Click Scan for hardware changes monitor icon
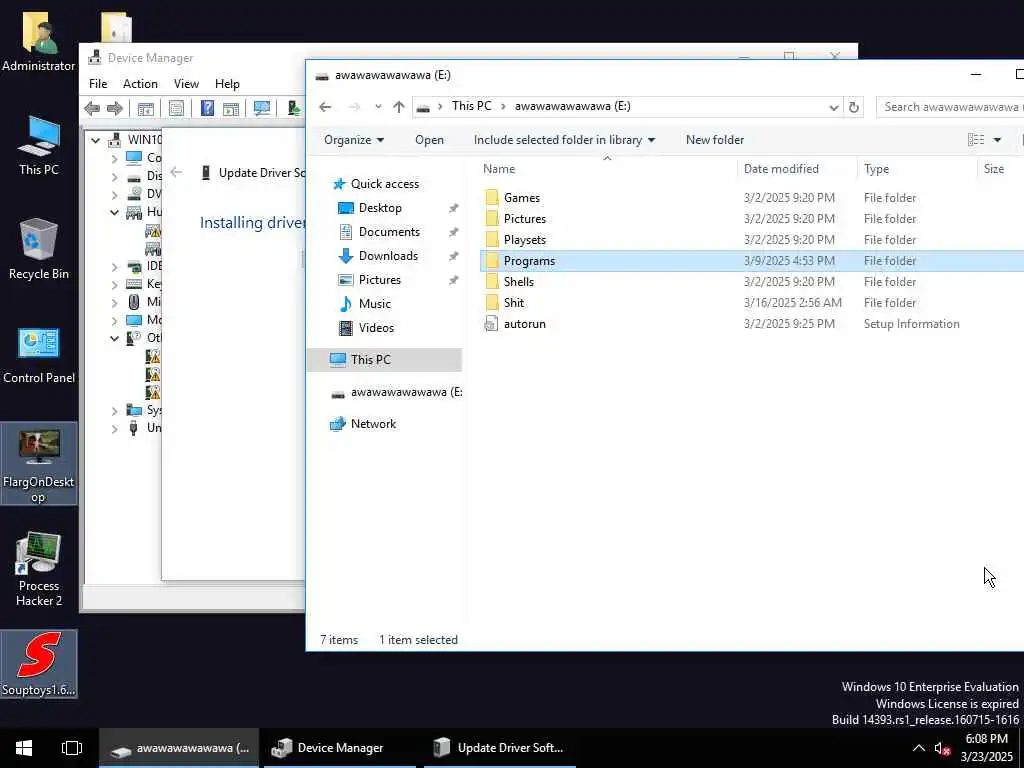Viewport: 1024px width, 768px height. pyautogui.click(x=262, y=108)
